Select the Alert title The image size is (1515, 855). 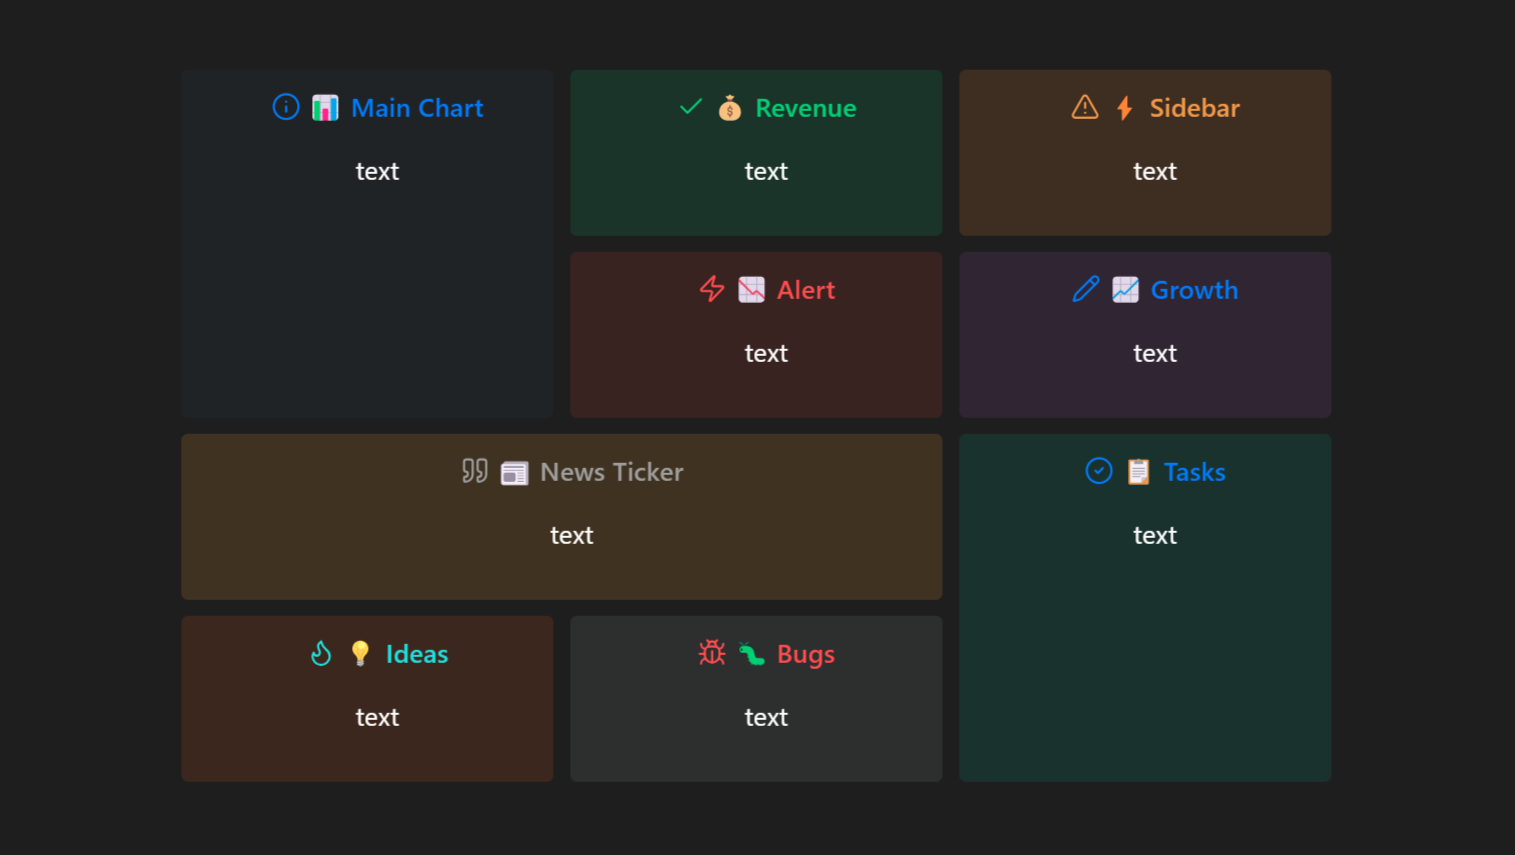806,290
